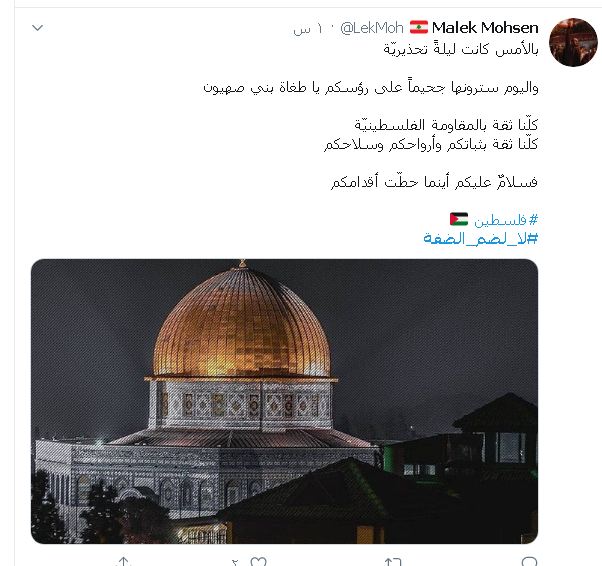Screen dimensions: 602x566
Task: Click the Lebanon flag emoji beside the name
Action: (418, 27)
